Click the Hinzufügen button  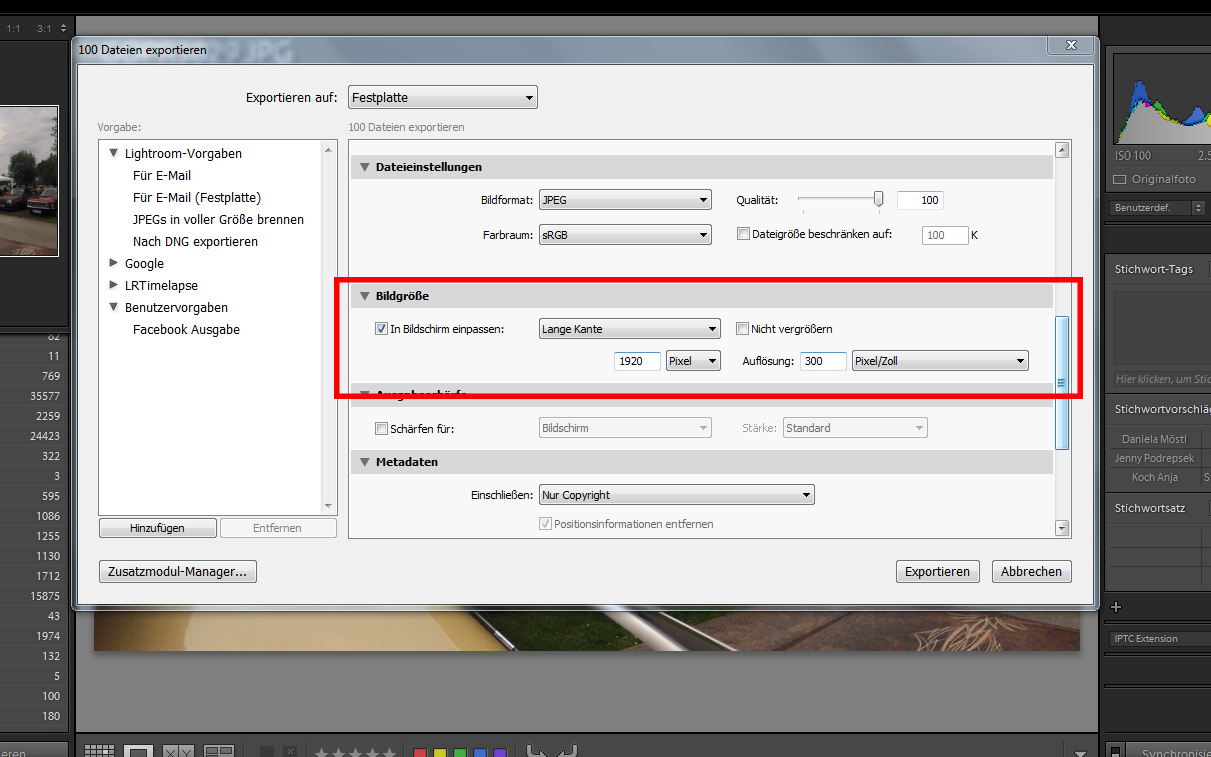[157, 528]
